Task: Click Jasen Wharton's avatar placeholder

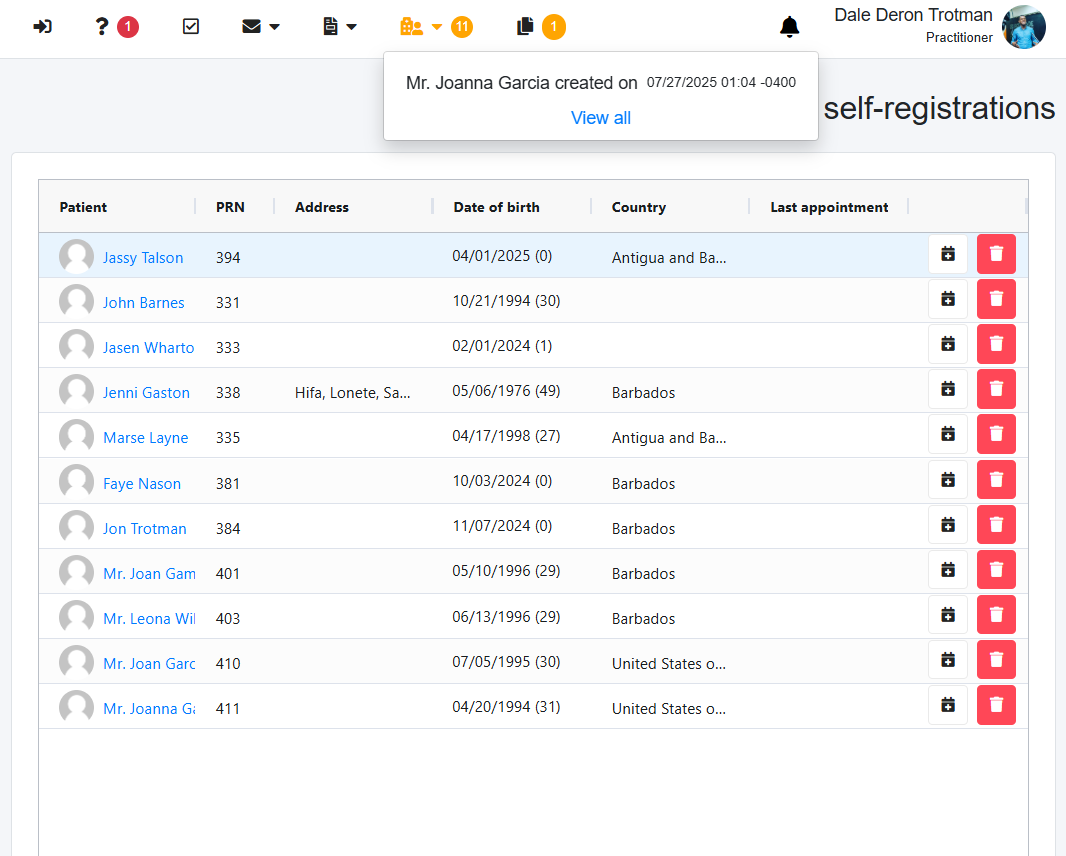Action: pyautogui.click(x=76, y=347)
